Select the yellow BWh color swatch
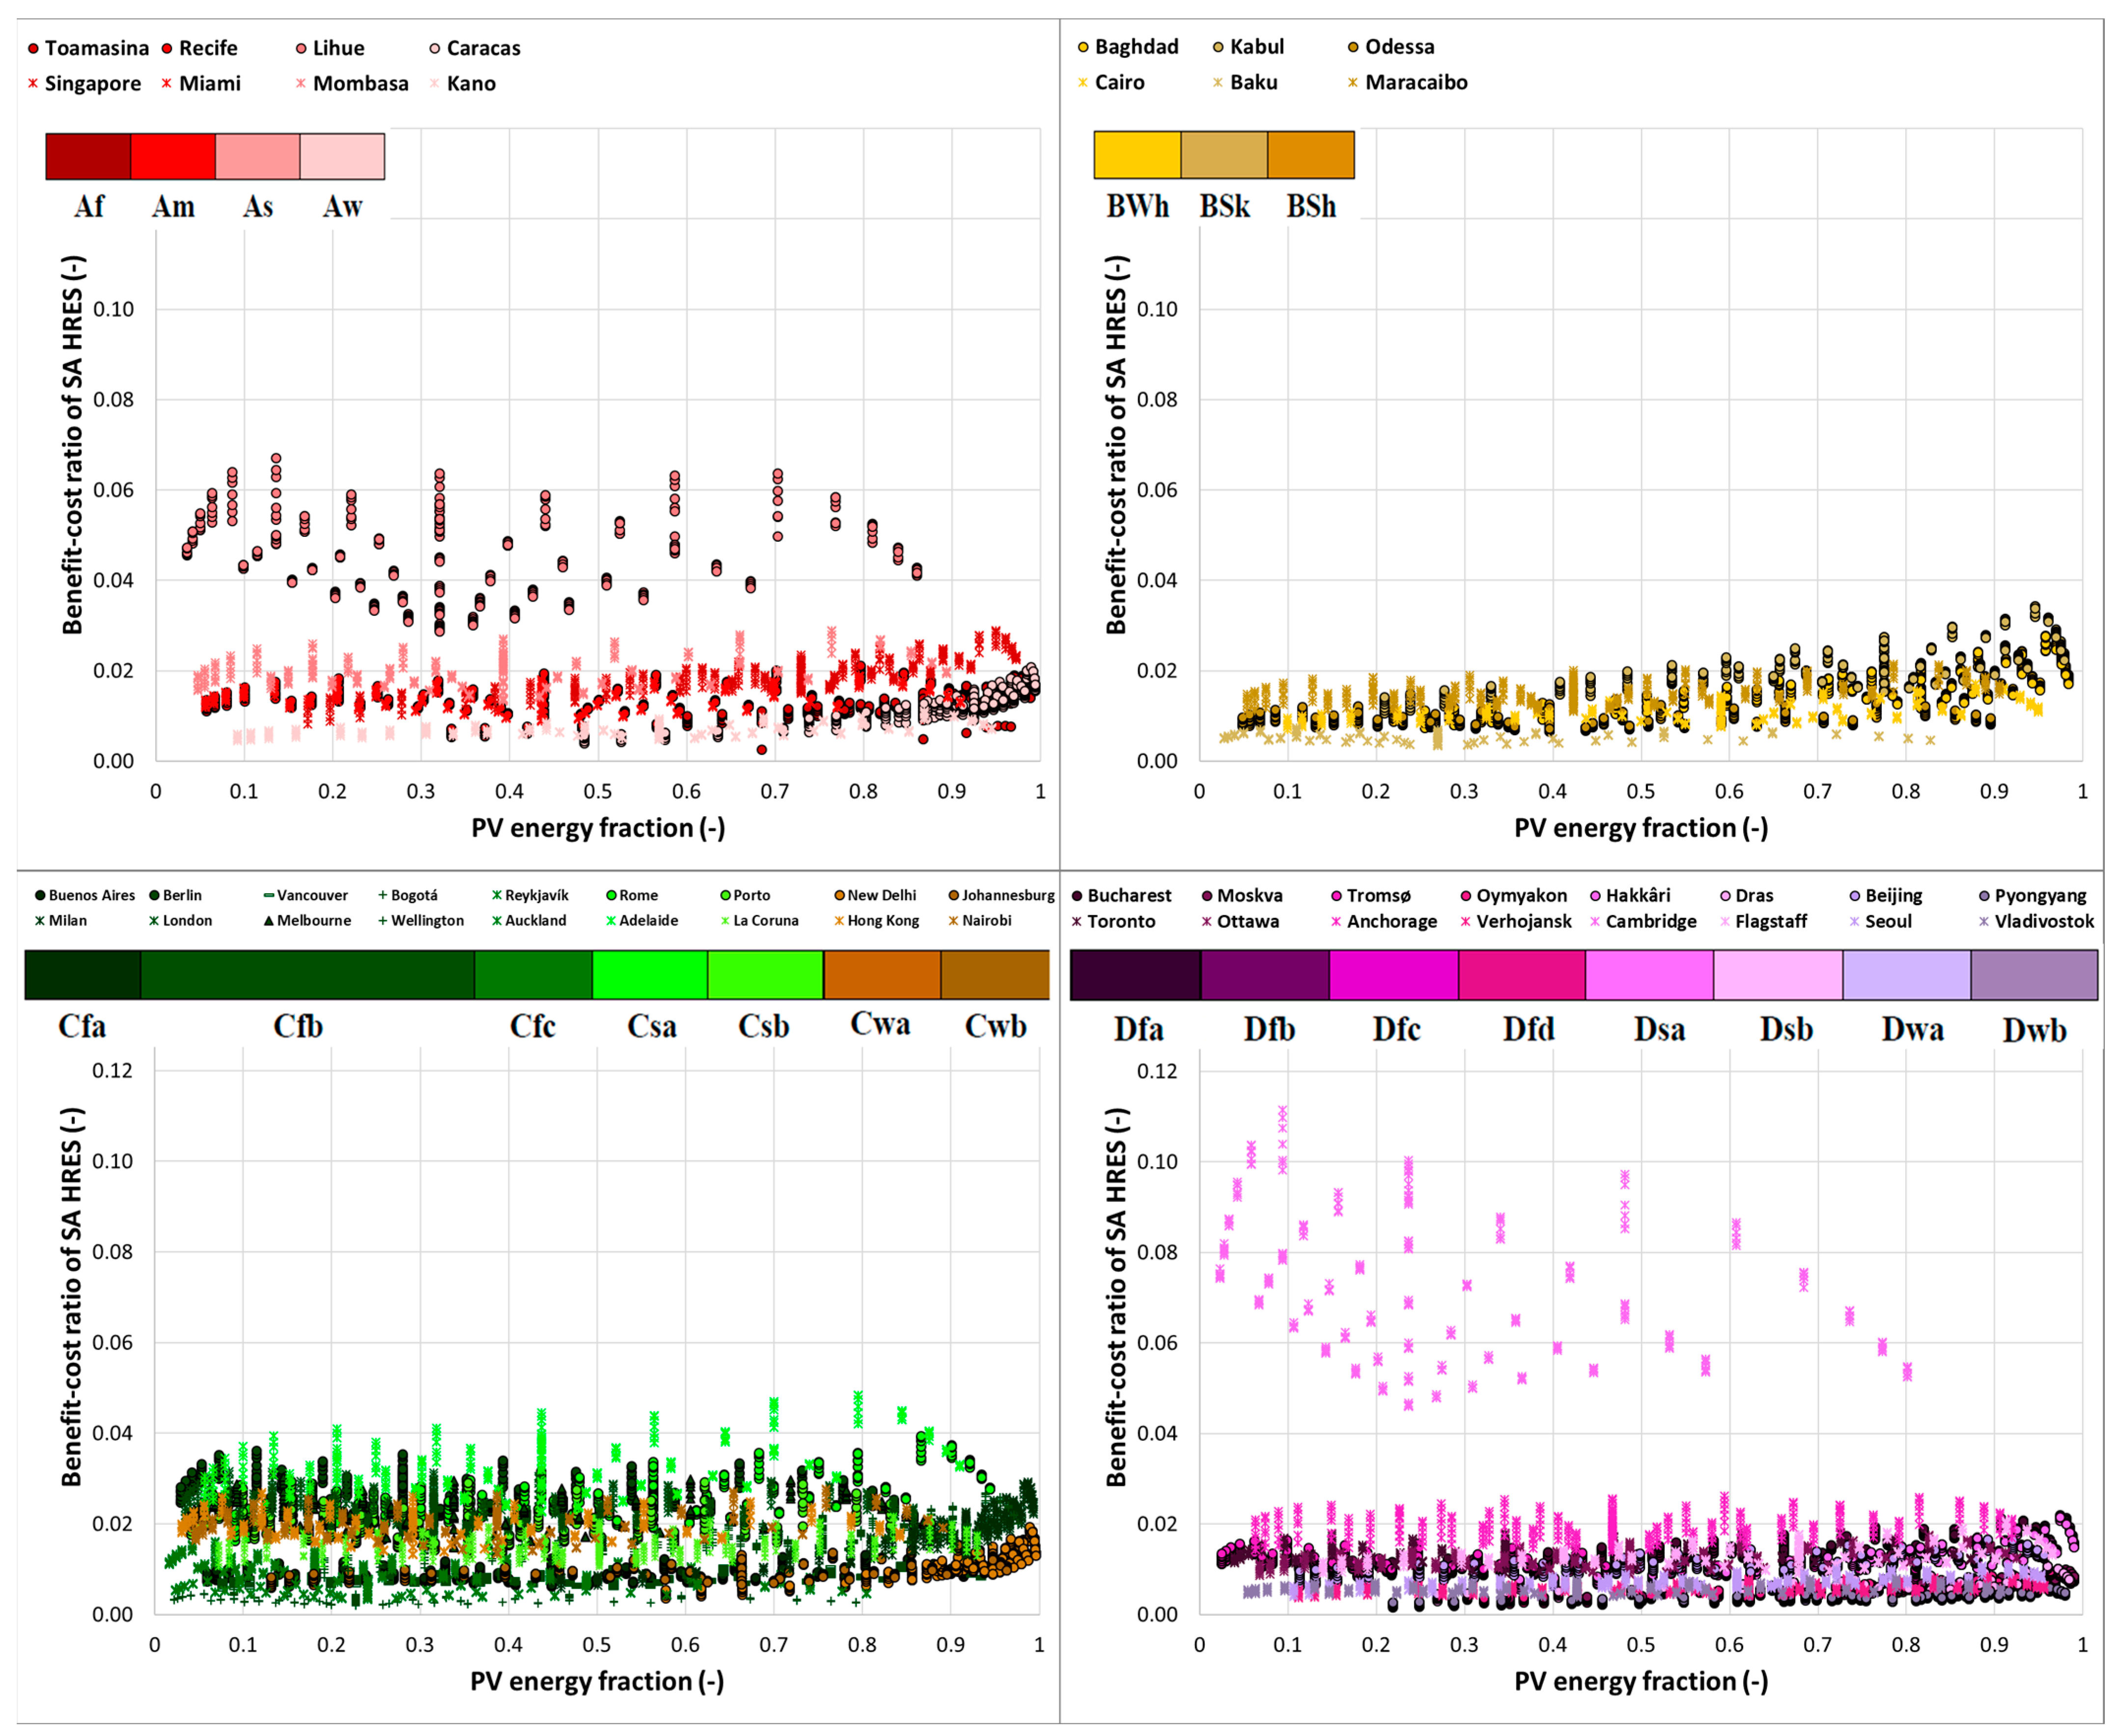 pyautogui.click(x=1137, y=155)
